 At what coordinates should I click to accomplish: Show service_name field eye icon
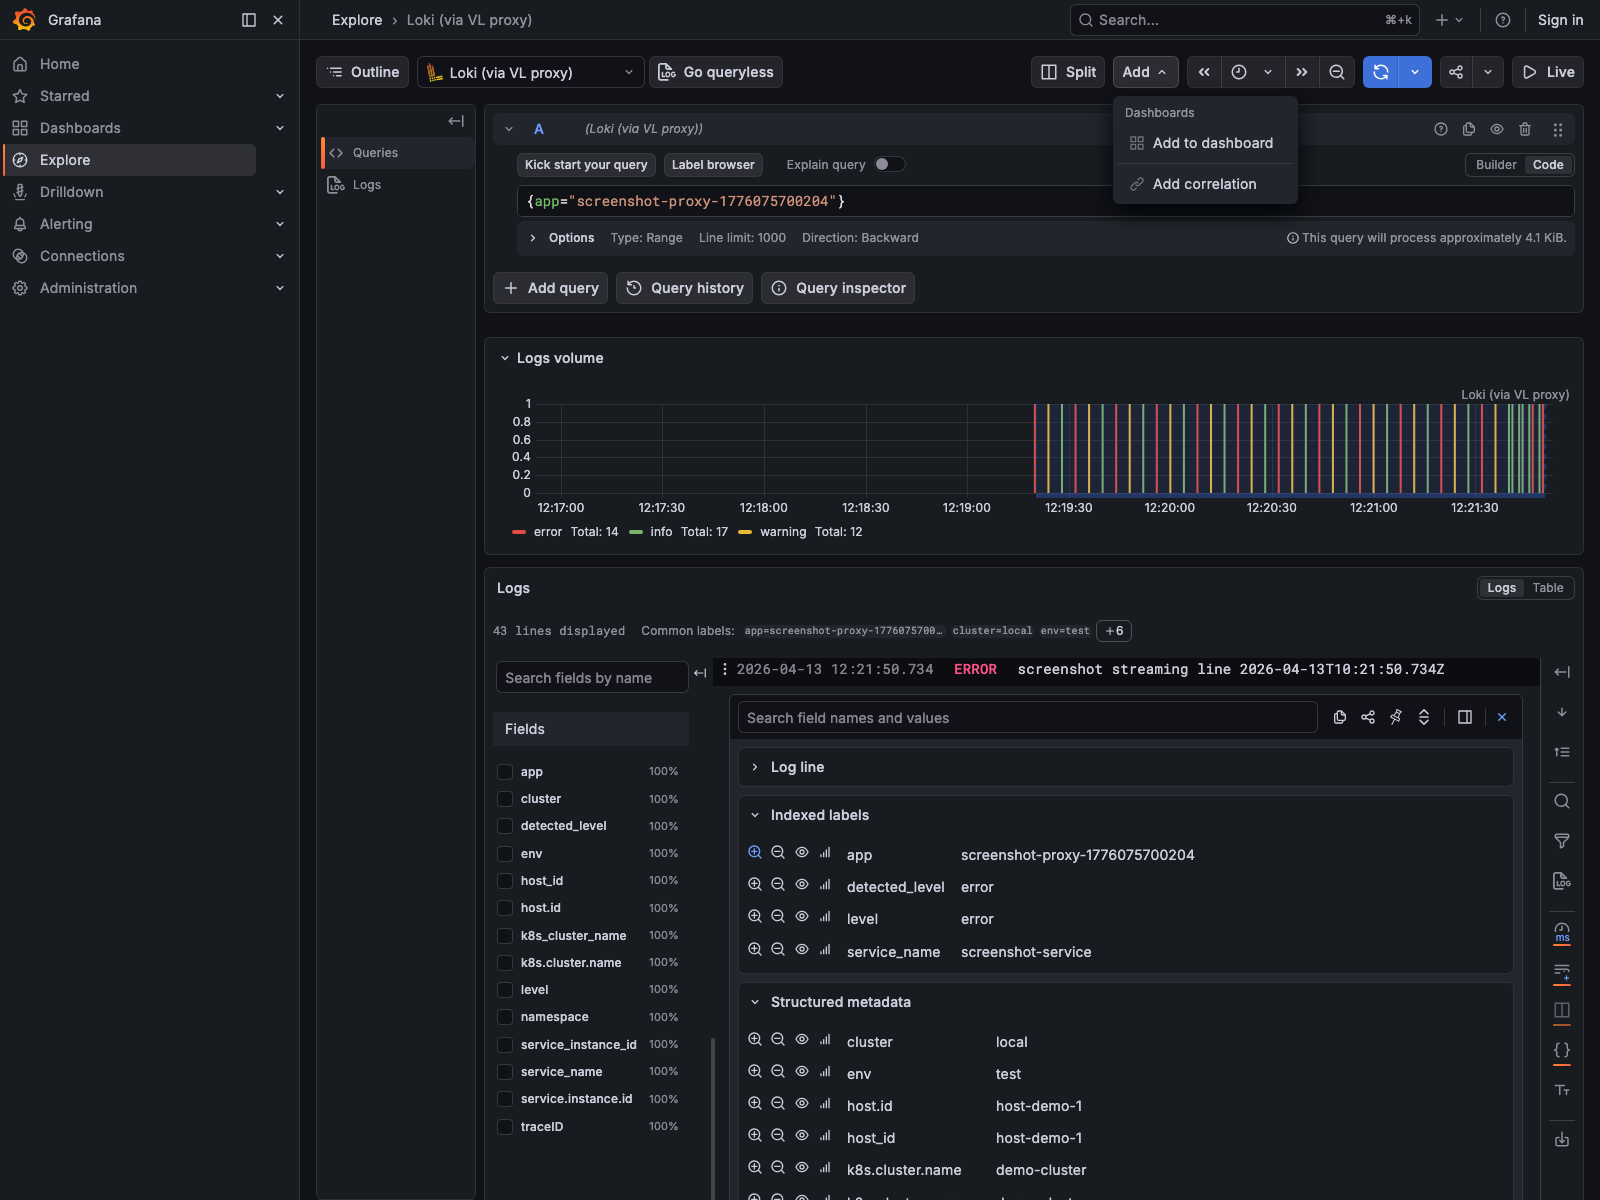[802, 950]
